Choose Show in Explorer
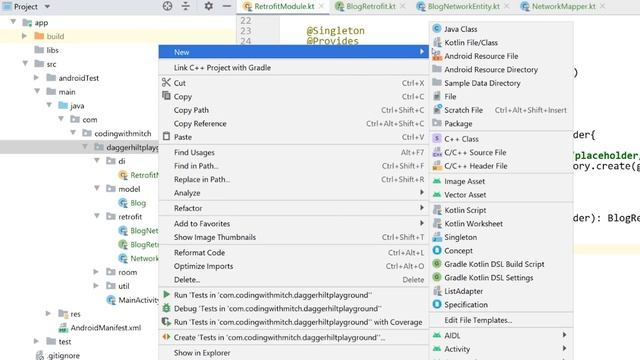 [293, 353]
